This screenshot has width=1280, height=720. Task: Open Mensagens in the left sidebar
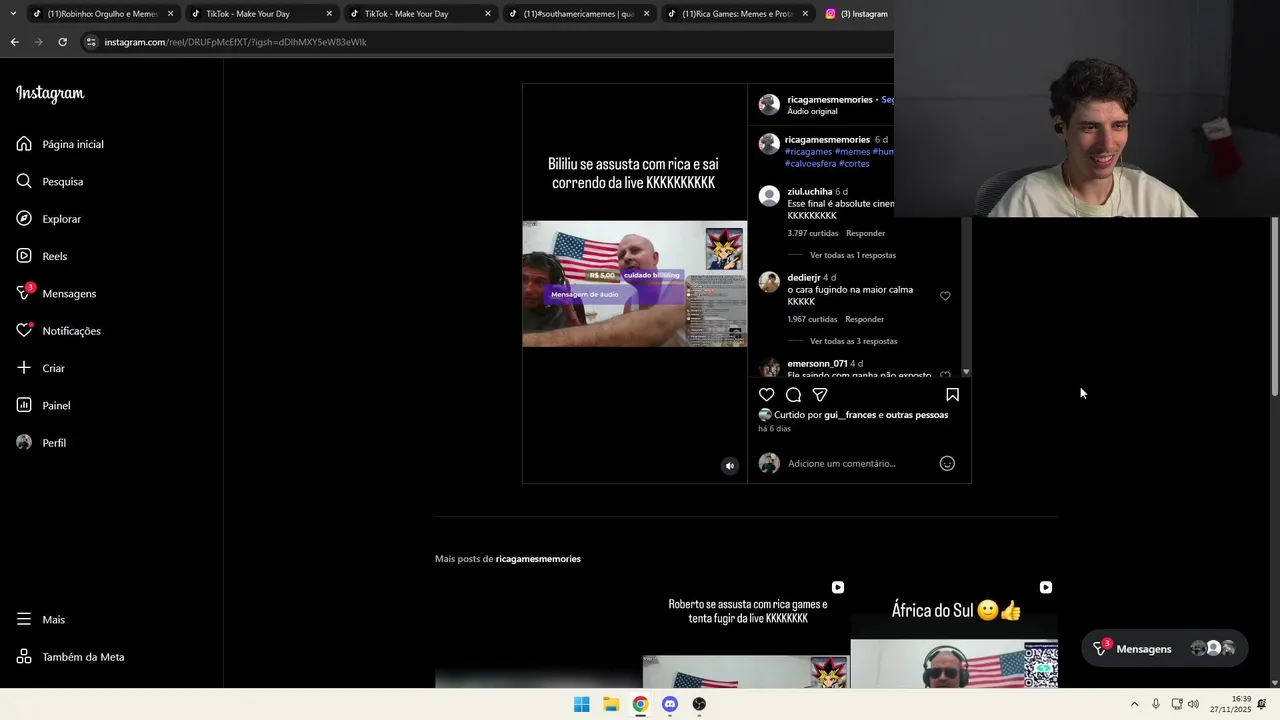click(56, 293)
